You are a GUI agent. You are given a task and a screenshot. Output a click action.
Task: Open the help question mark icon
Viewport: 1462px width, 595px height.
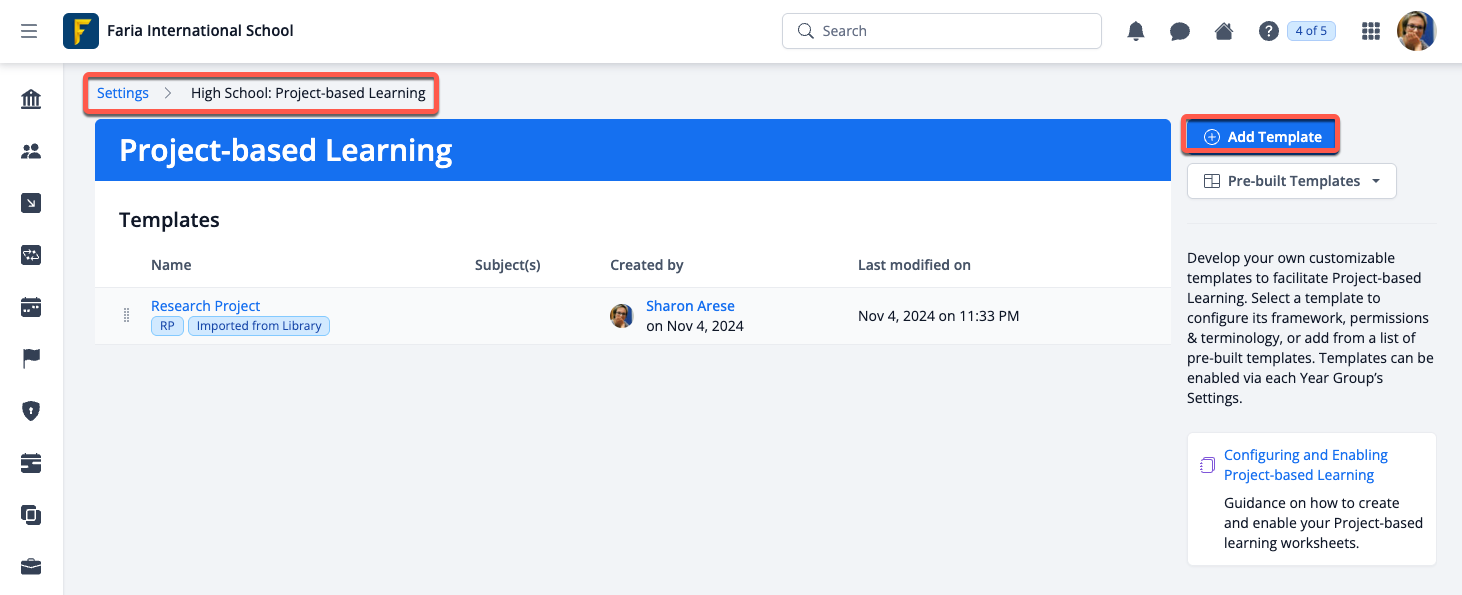(1268, 31)
